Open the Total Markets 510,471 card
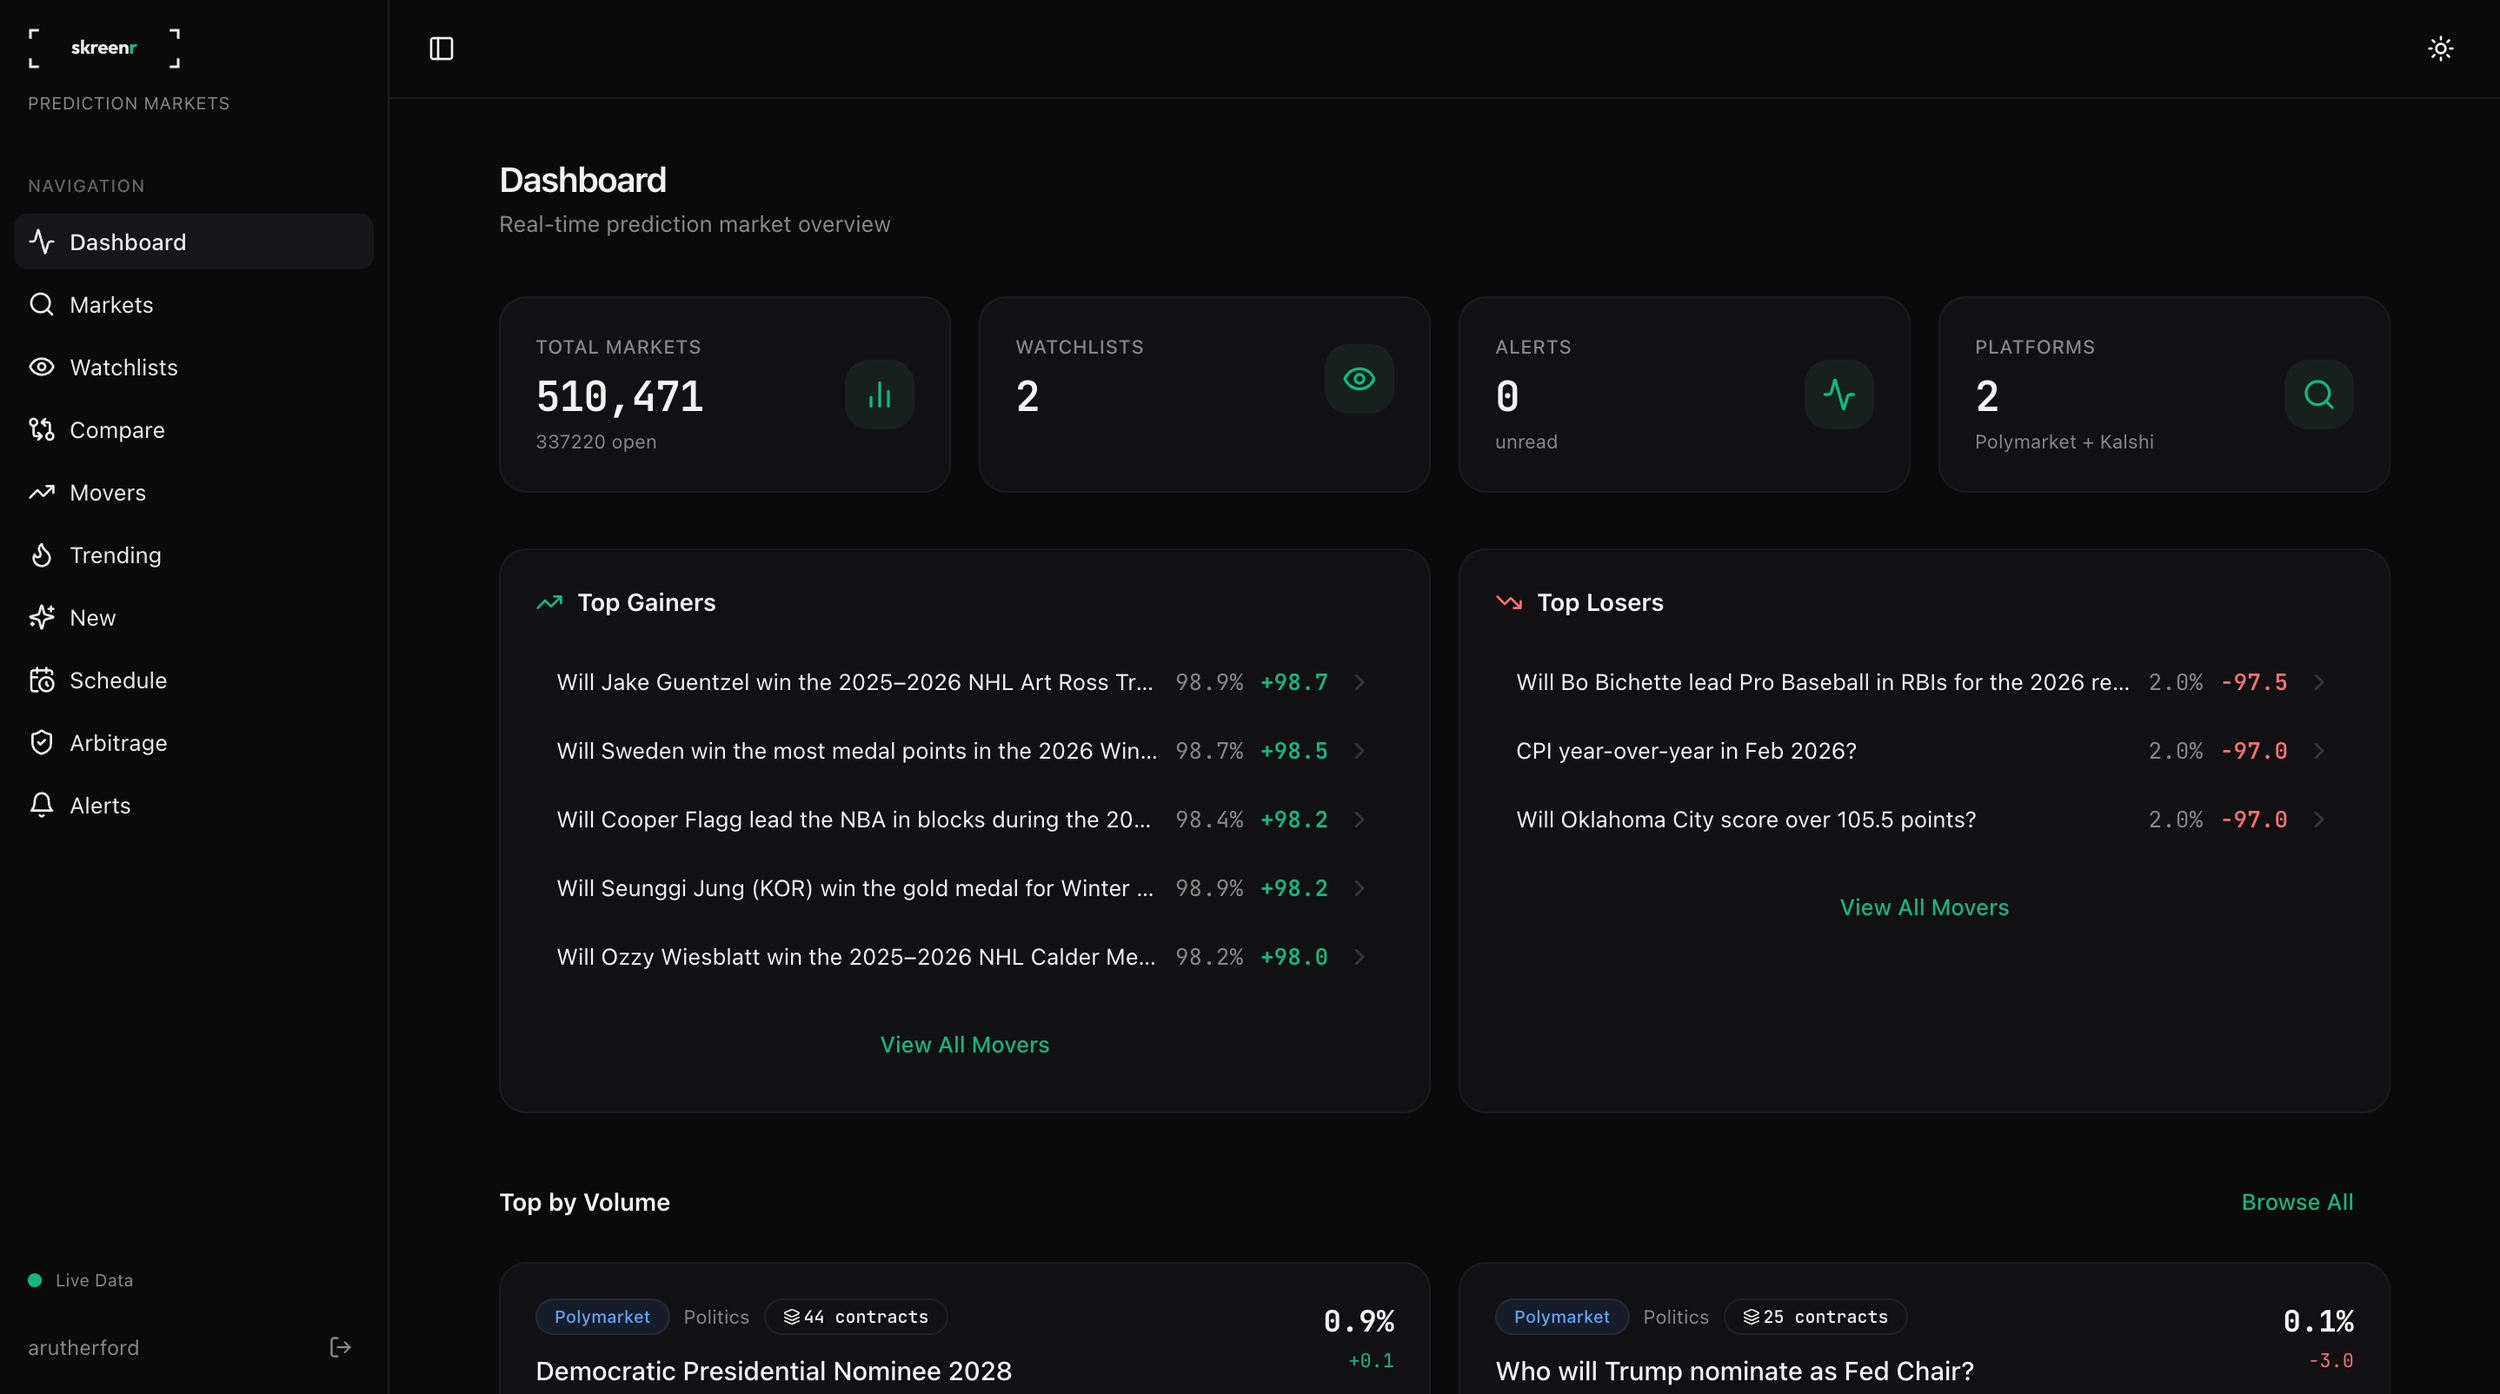 724,394
